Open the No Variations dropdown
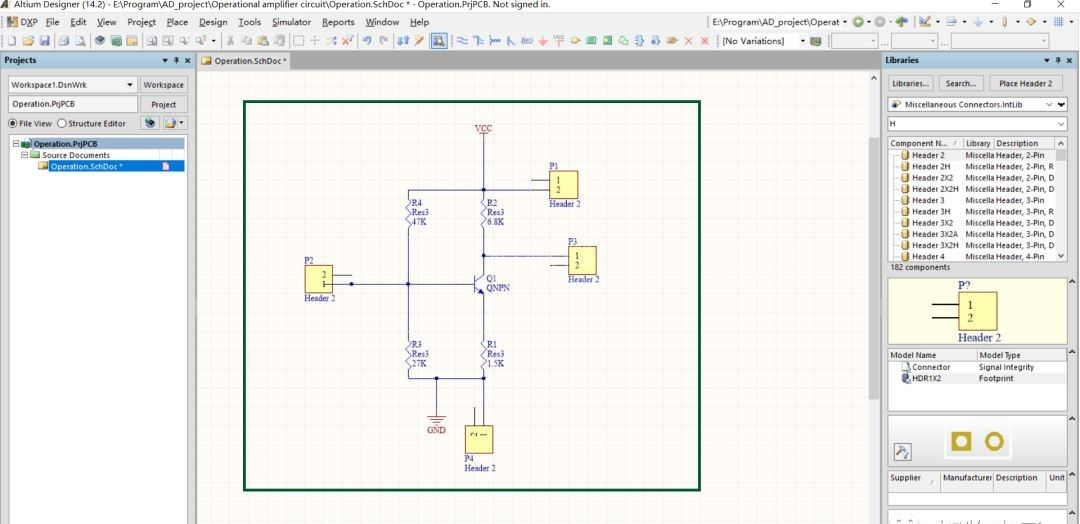The height and width of the screenshot is (524, 1080). point(802,41)
